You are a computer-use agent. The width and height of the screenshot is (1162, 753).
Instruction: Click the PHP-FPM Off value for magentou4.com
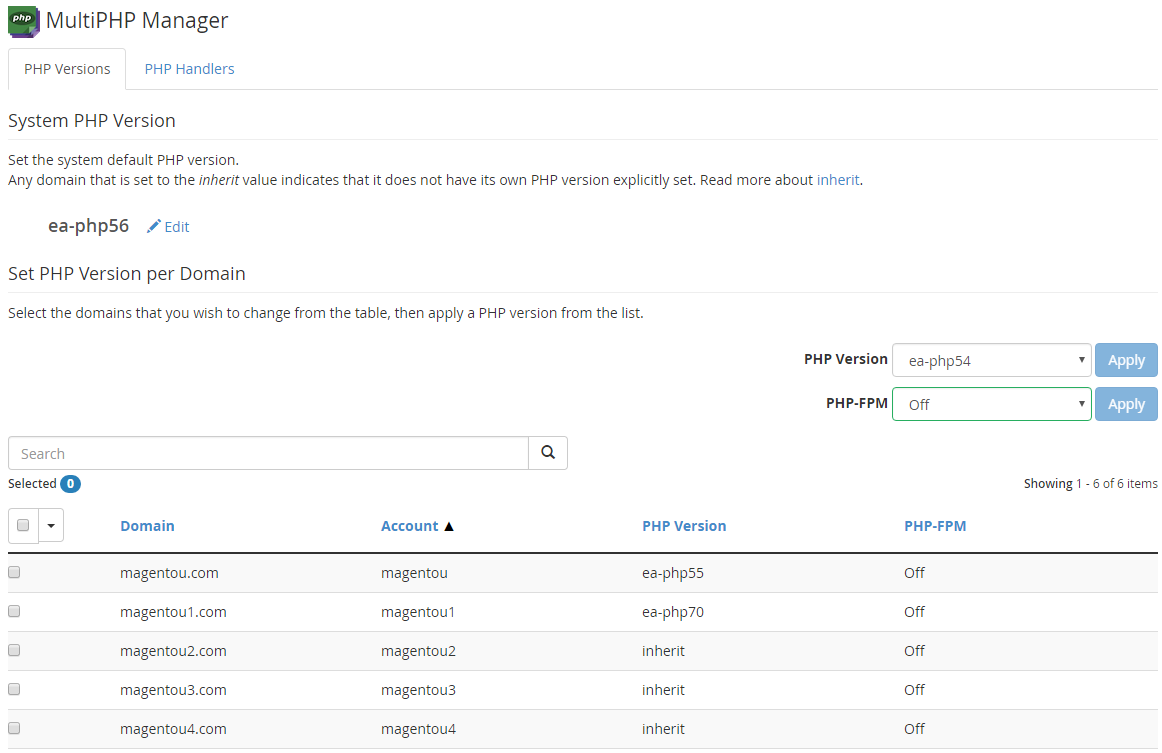(x=914, y=729)
